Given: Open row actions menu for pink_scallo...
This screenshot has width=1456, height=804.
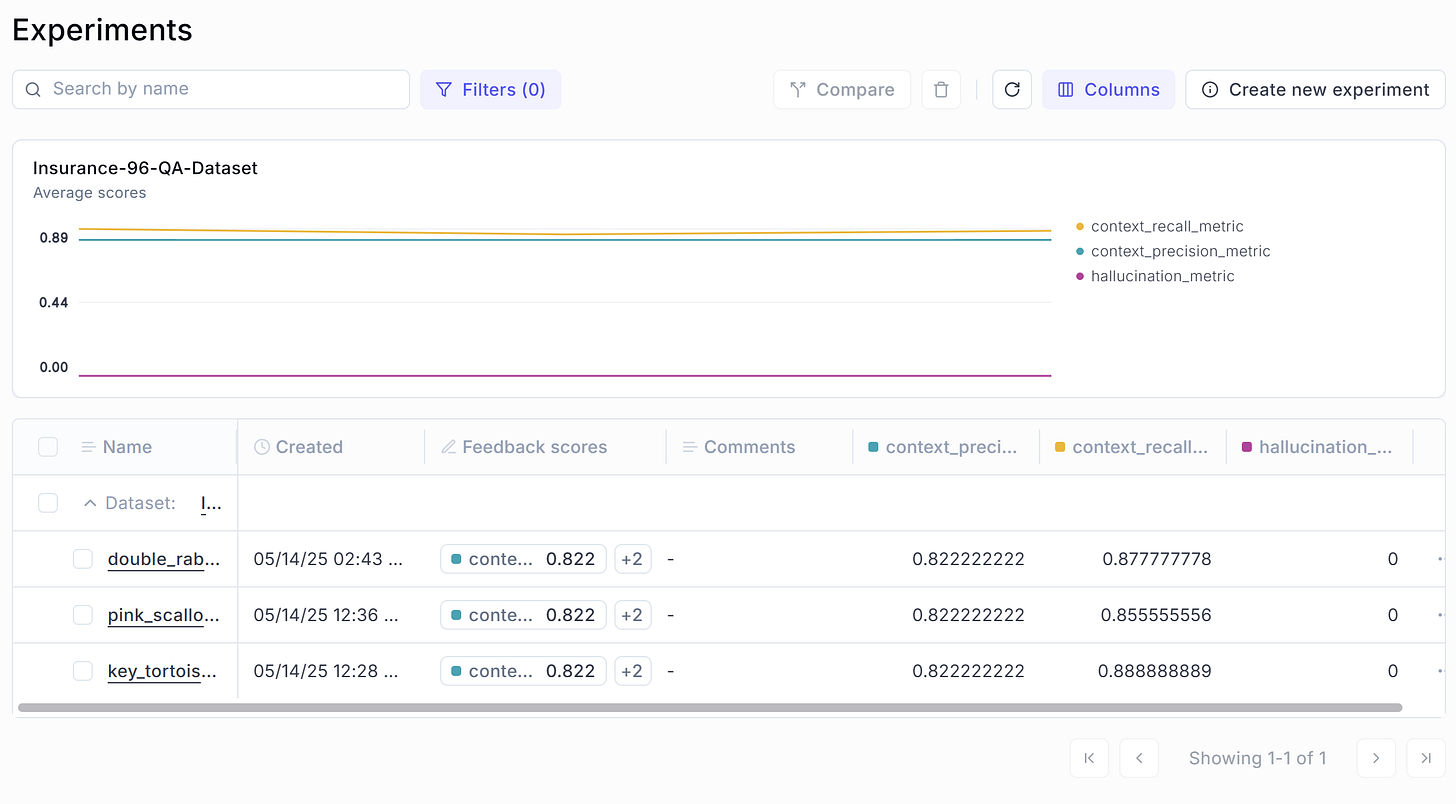Looking at the screenshot, I should point(1440,615).
